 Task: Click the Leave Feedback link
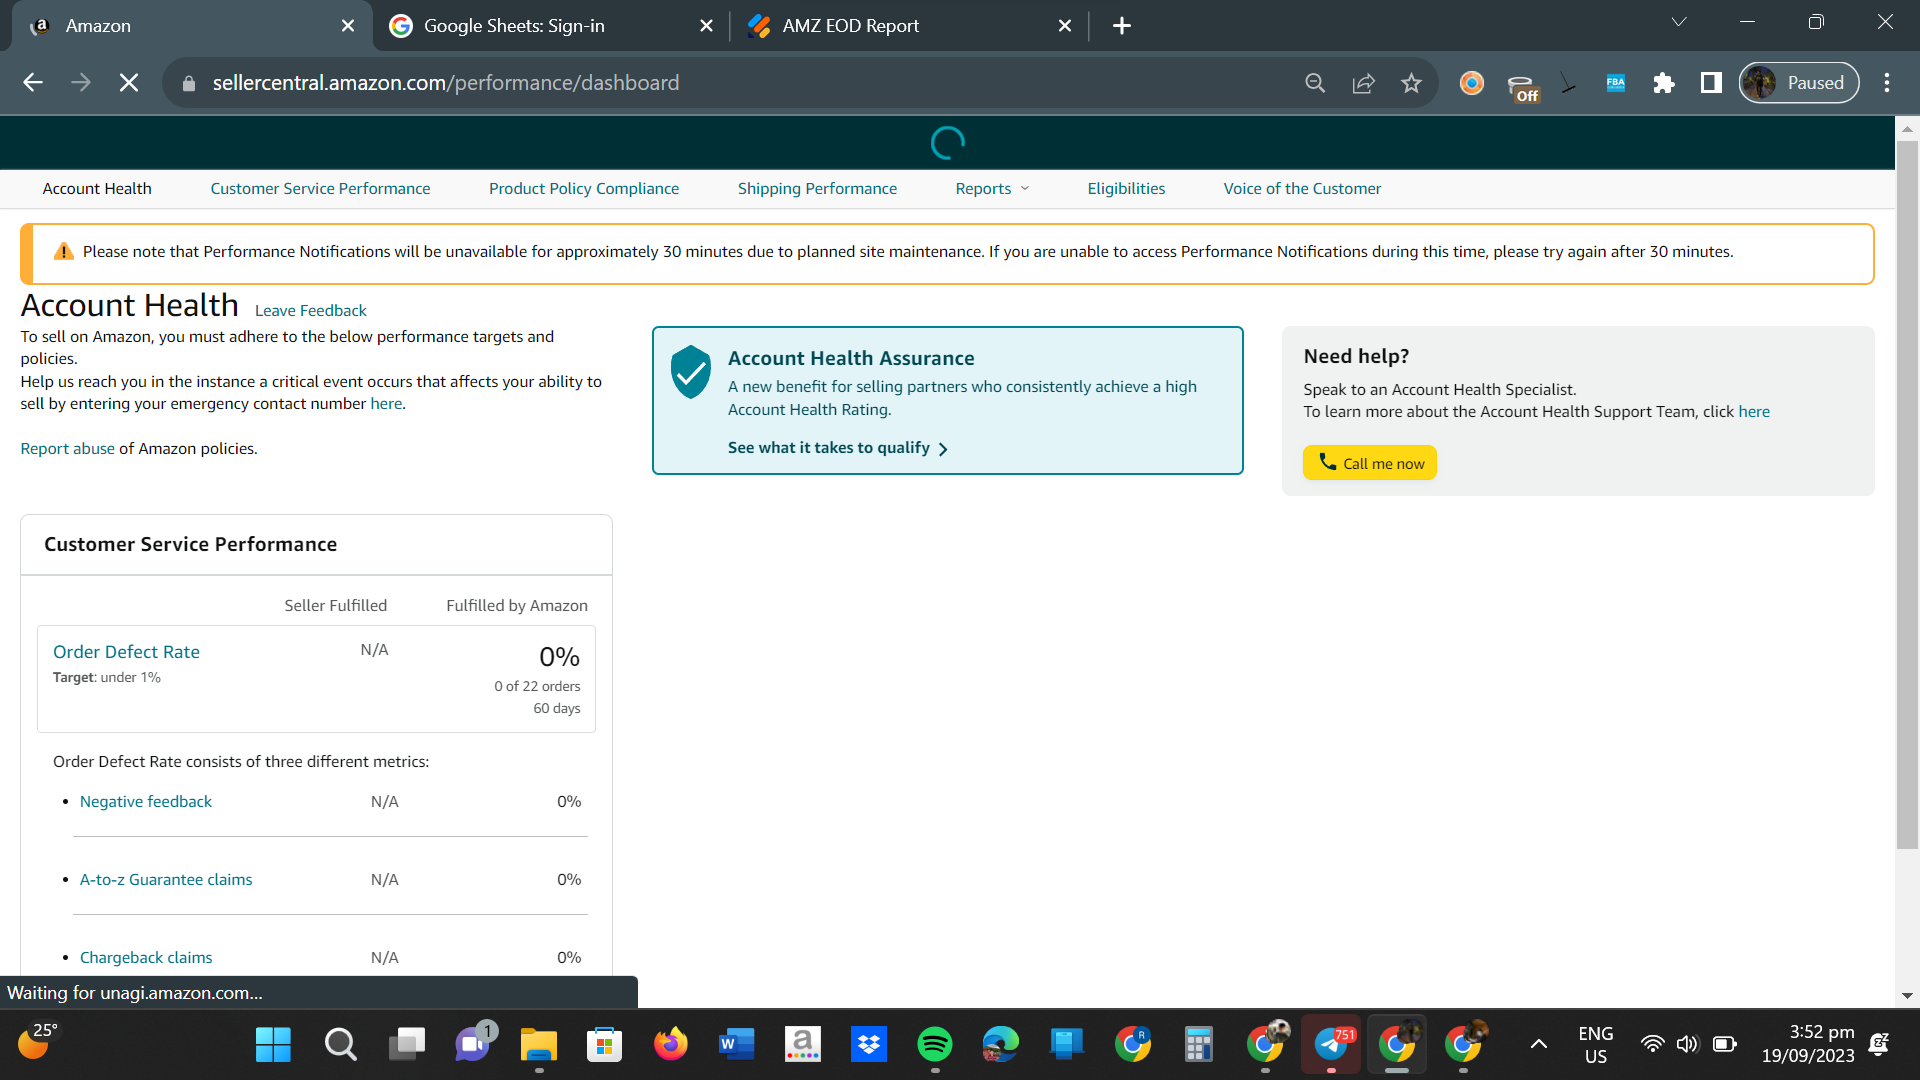click(x=310, y=311)
